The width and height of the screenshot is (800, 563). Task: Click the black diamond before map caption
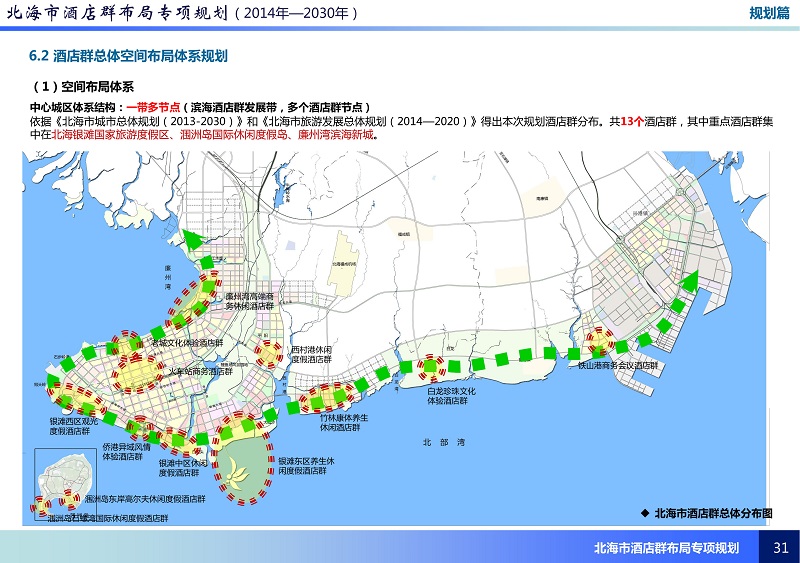point(645,512)
